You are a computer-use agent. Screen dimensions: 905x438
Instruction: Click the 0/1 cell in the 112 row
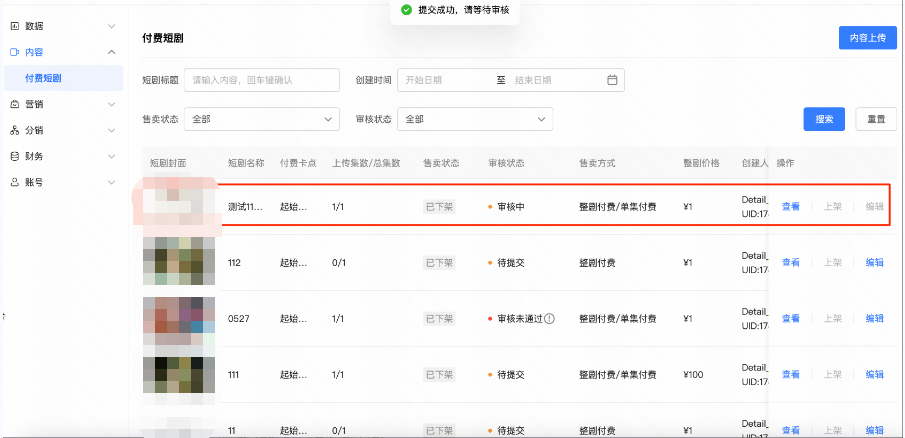click(338, 263)
